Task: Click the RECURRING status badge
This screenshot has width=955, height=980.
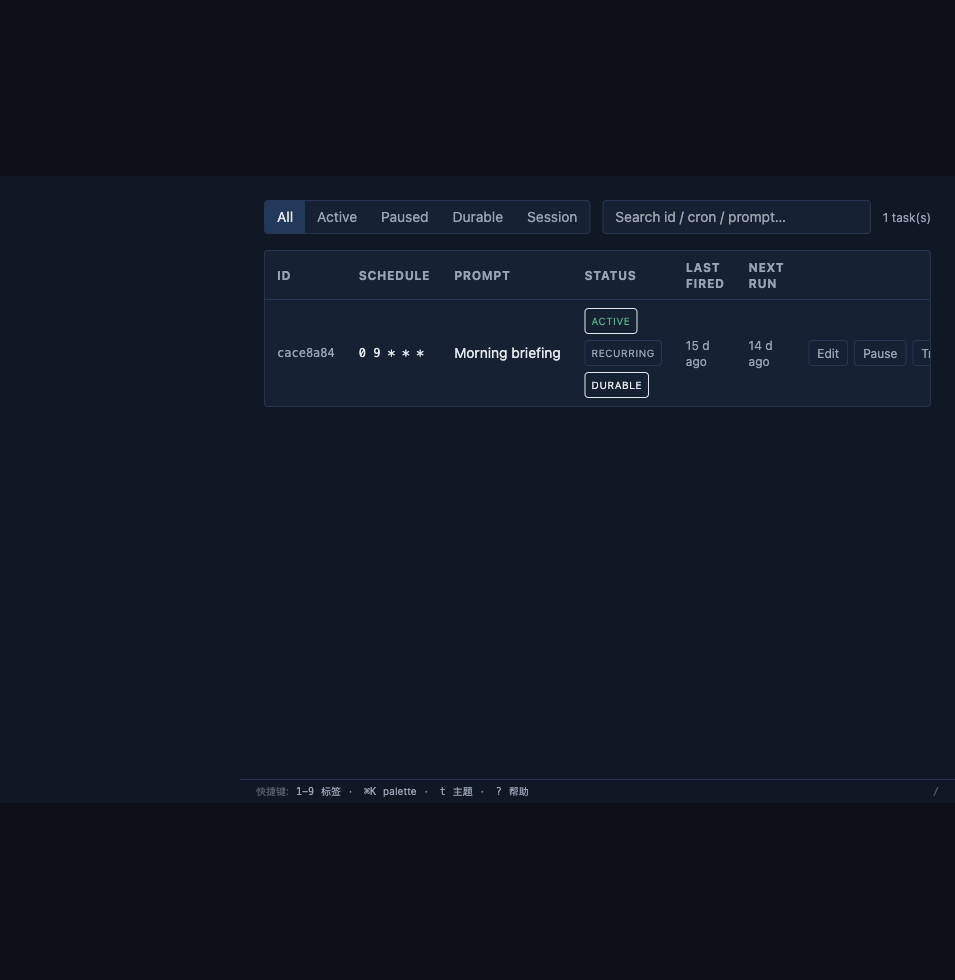Action: (622, 353)
